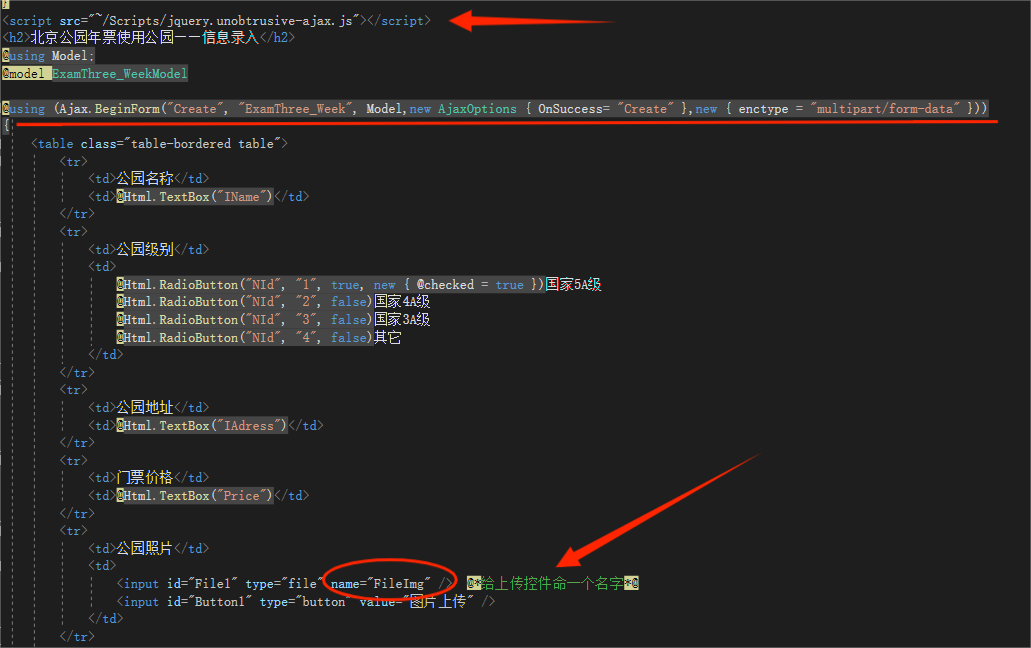The image size is (1031, 648).
Task: Click the id="File1" attribute
Action: click(x=203, y=584)
